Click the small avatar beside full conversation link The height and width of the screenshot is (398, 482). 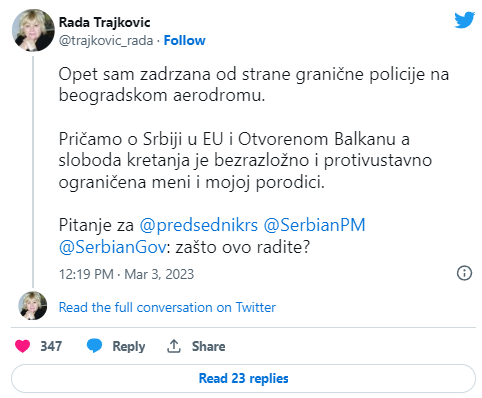click(33, 306)
